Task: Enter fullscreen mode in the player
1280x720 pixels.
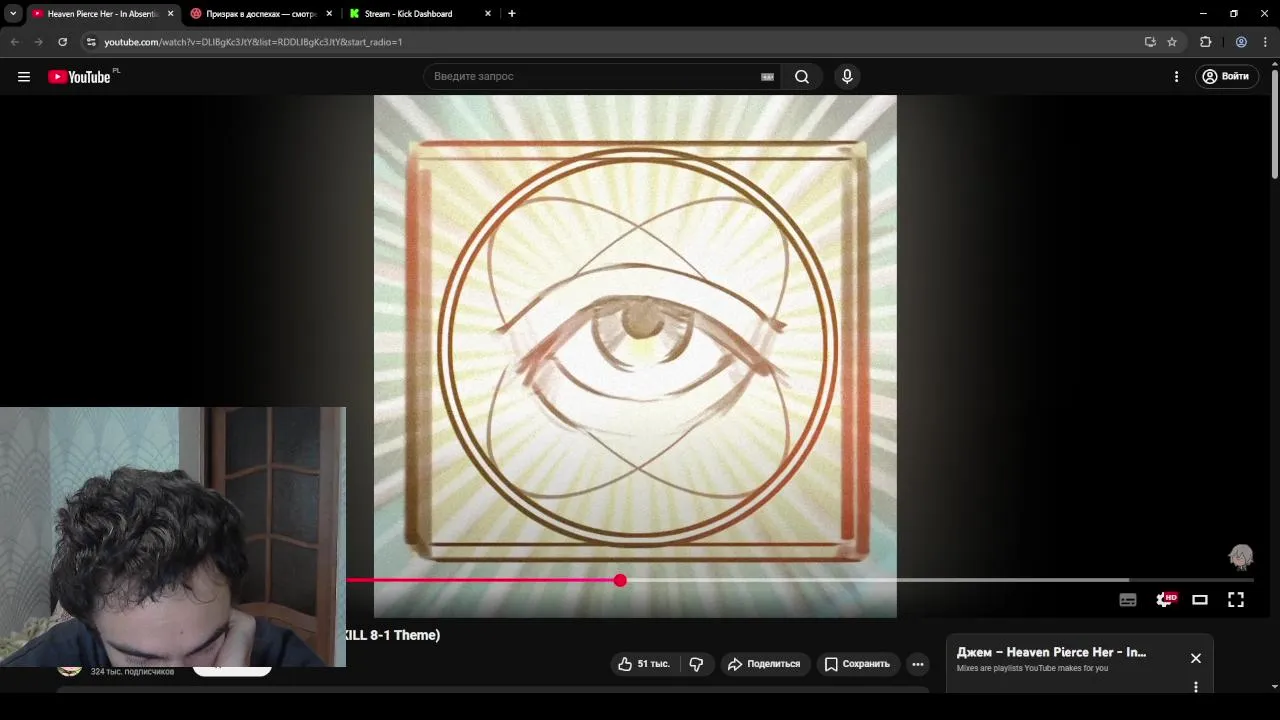Action: [x=1236, y=600]
